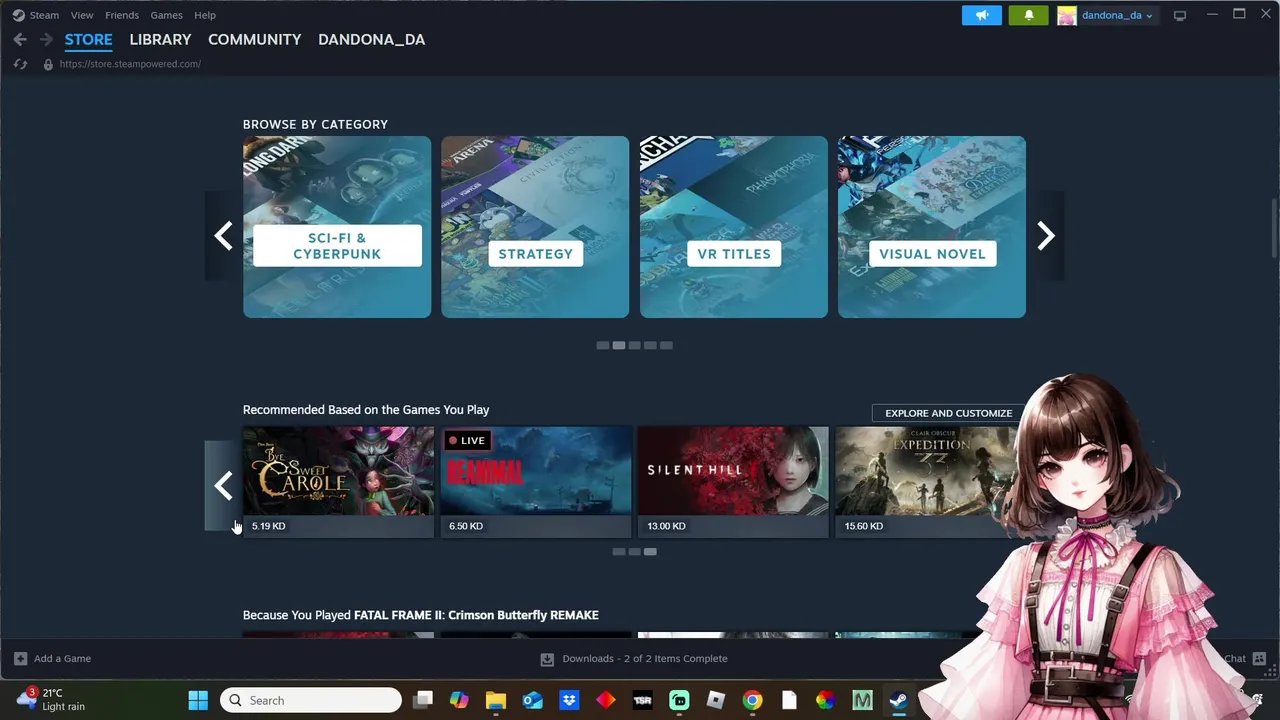
Task: Open Google Chrome from the taskbar
Action: click(x=752, y=700)
